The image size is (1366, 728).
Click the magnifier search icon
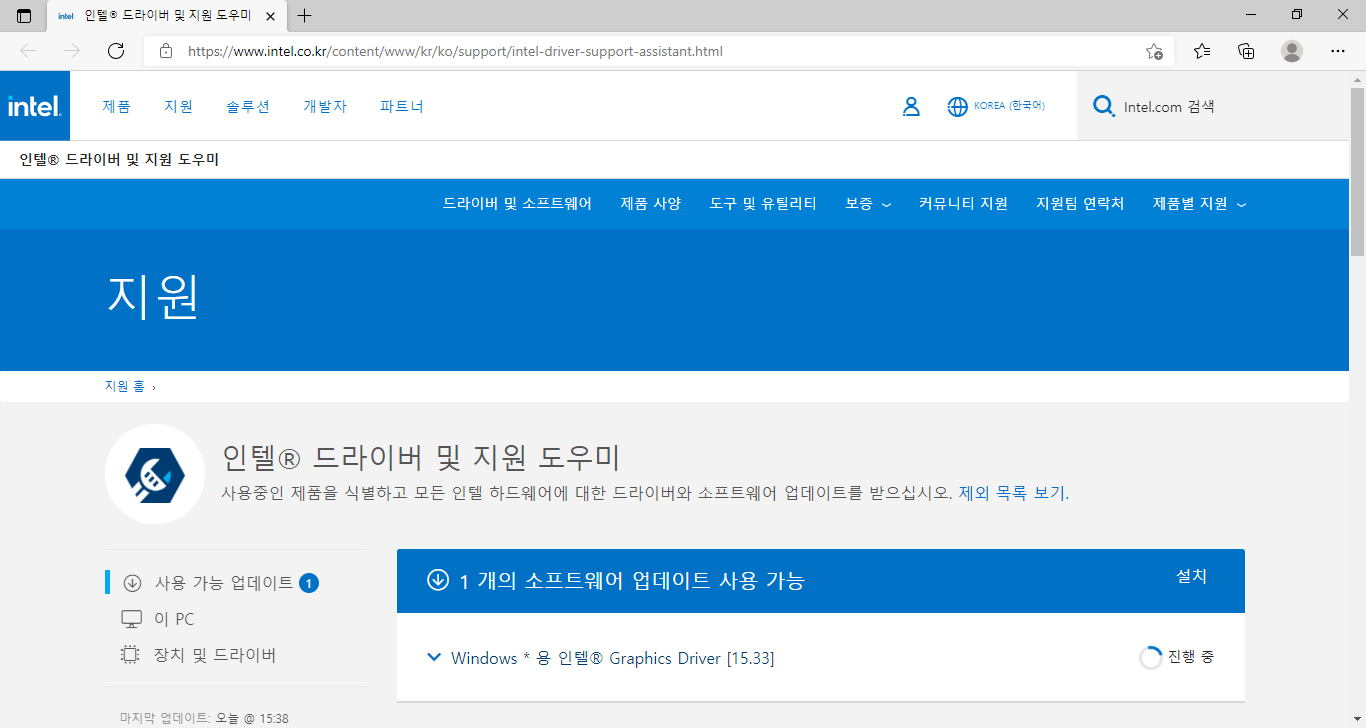pyautogui.click(x=1104, y=106)
